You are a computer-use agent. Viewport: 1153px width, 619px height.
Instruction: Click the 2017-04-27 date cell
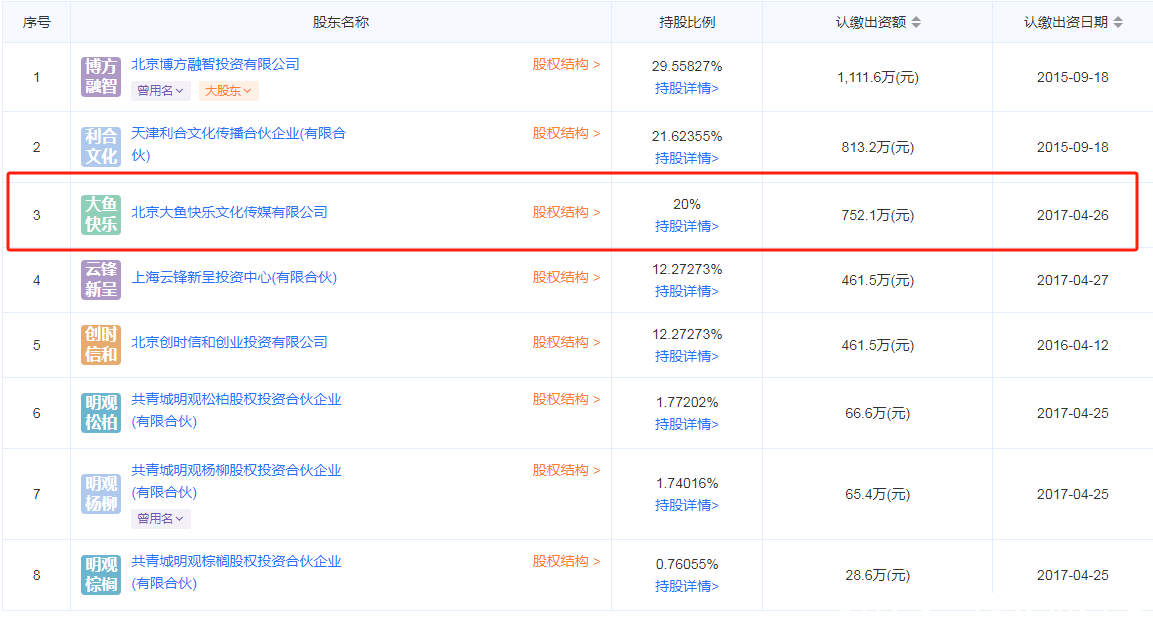(1072, 280)
